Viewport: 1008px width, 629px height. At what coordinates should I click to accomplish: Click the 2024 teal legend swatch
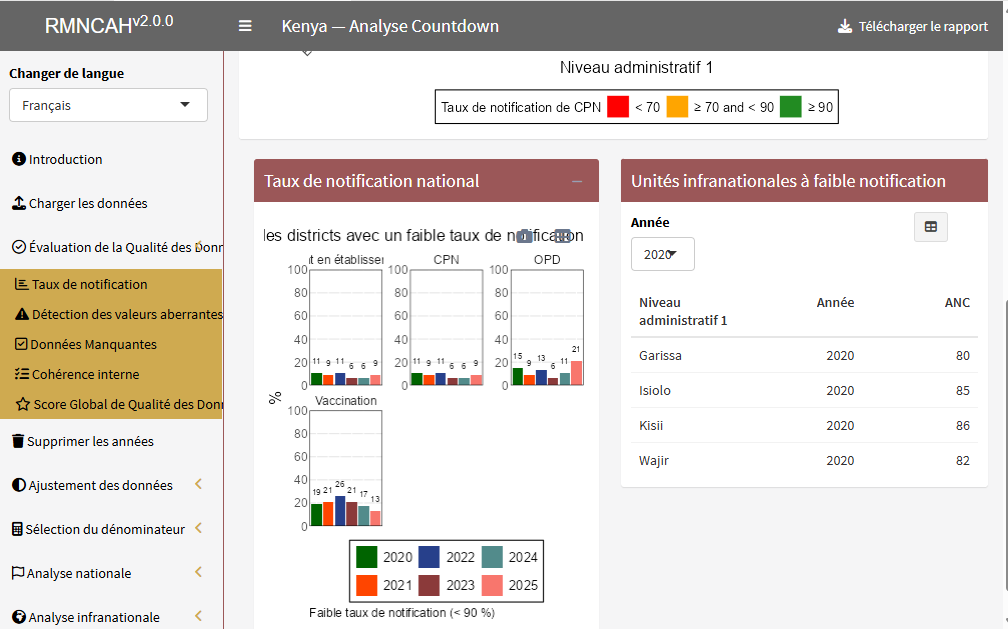492,557
